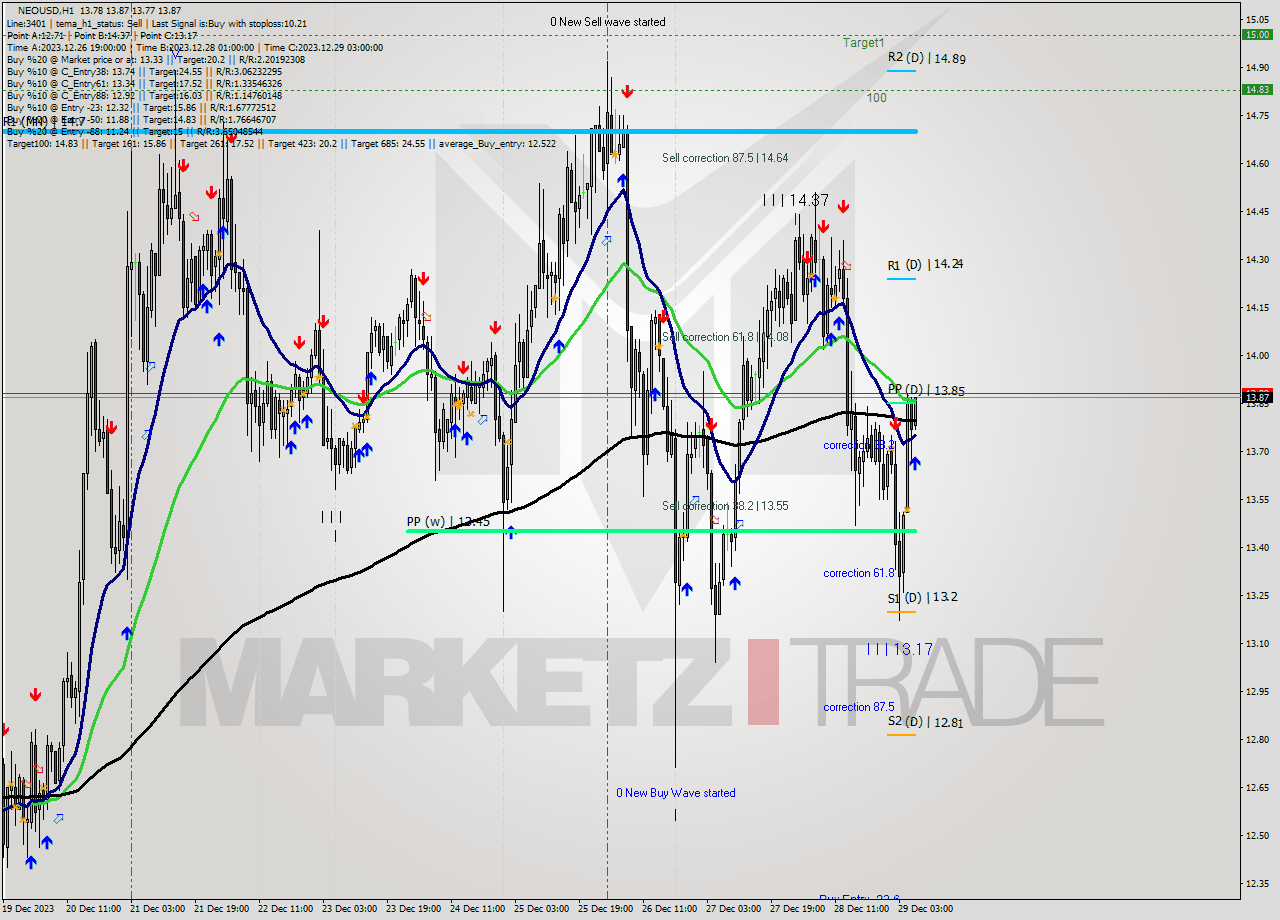
Task: Click 'Sell correction 87.5 | 14.64' label
Action: point(725,157)
